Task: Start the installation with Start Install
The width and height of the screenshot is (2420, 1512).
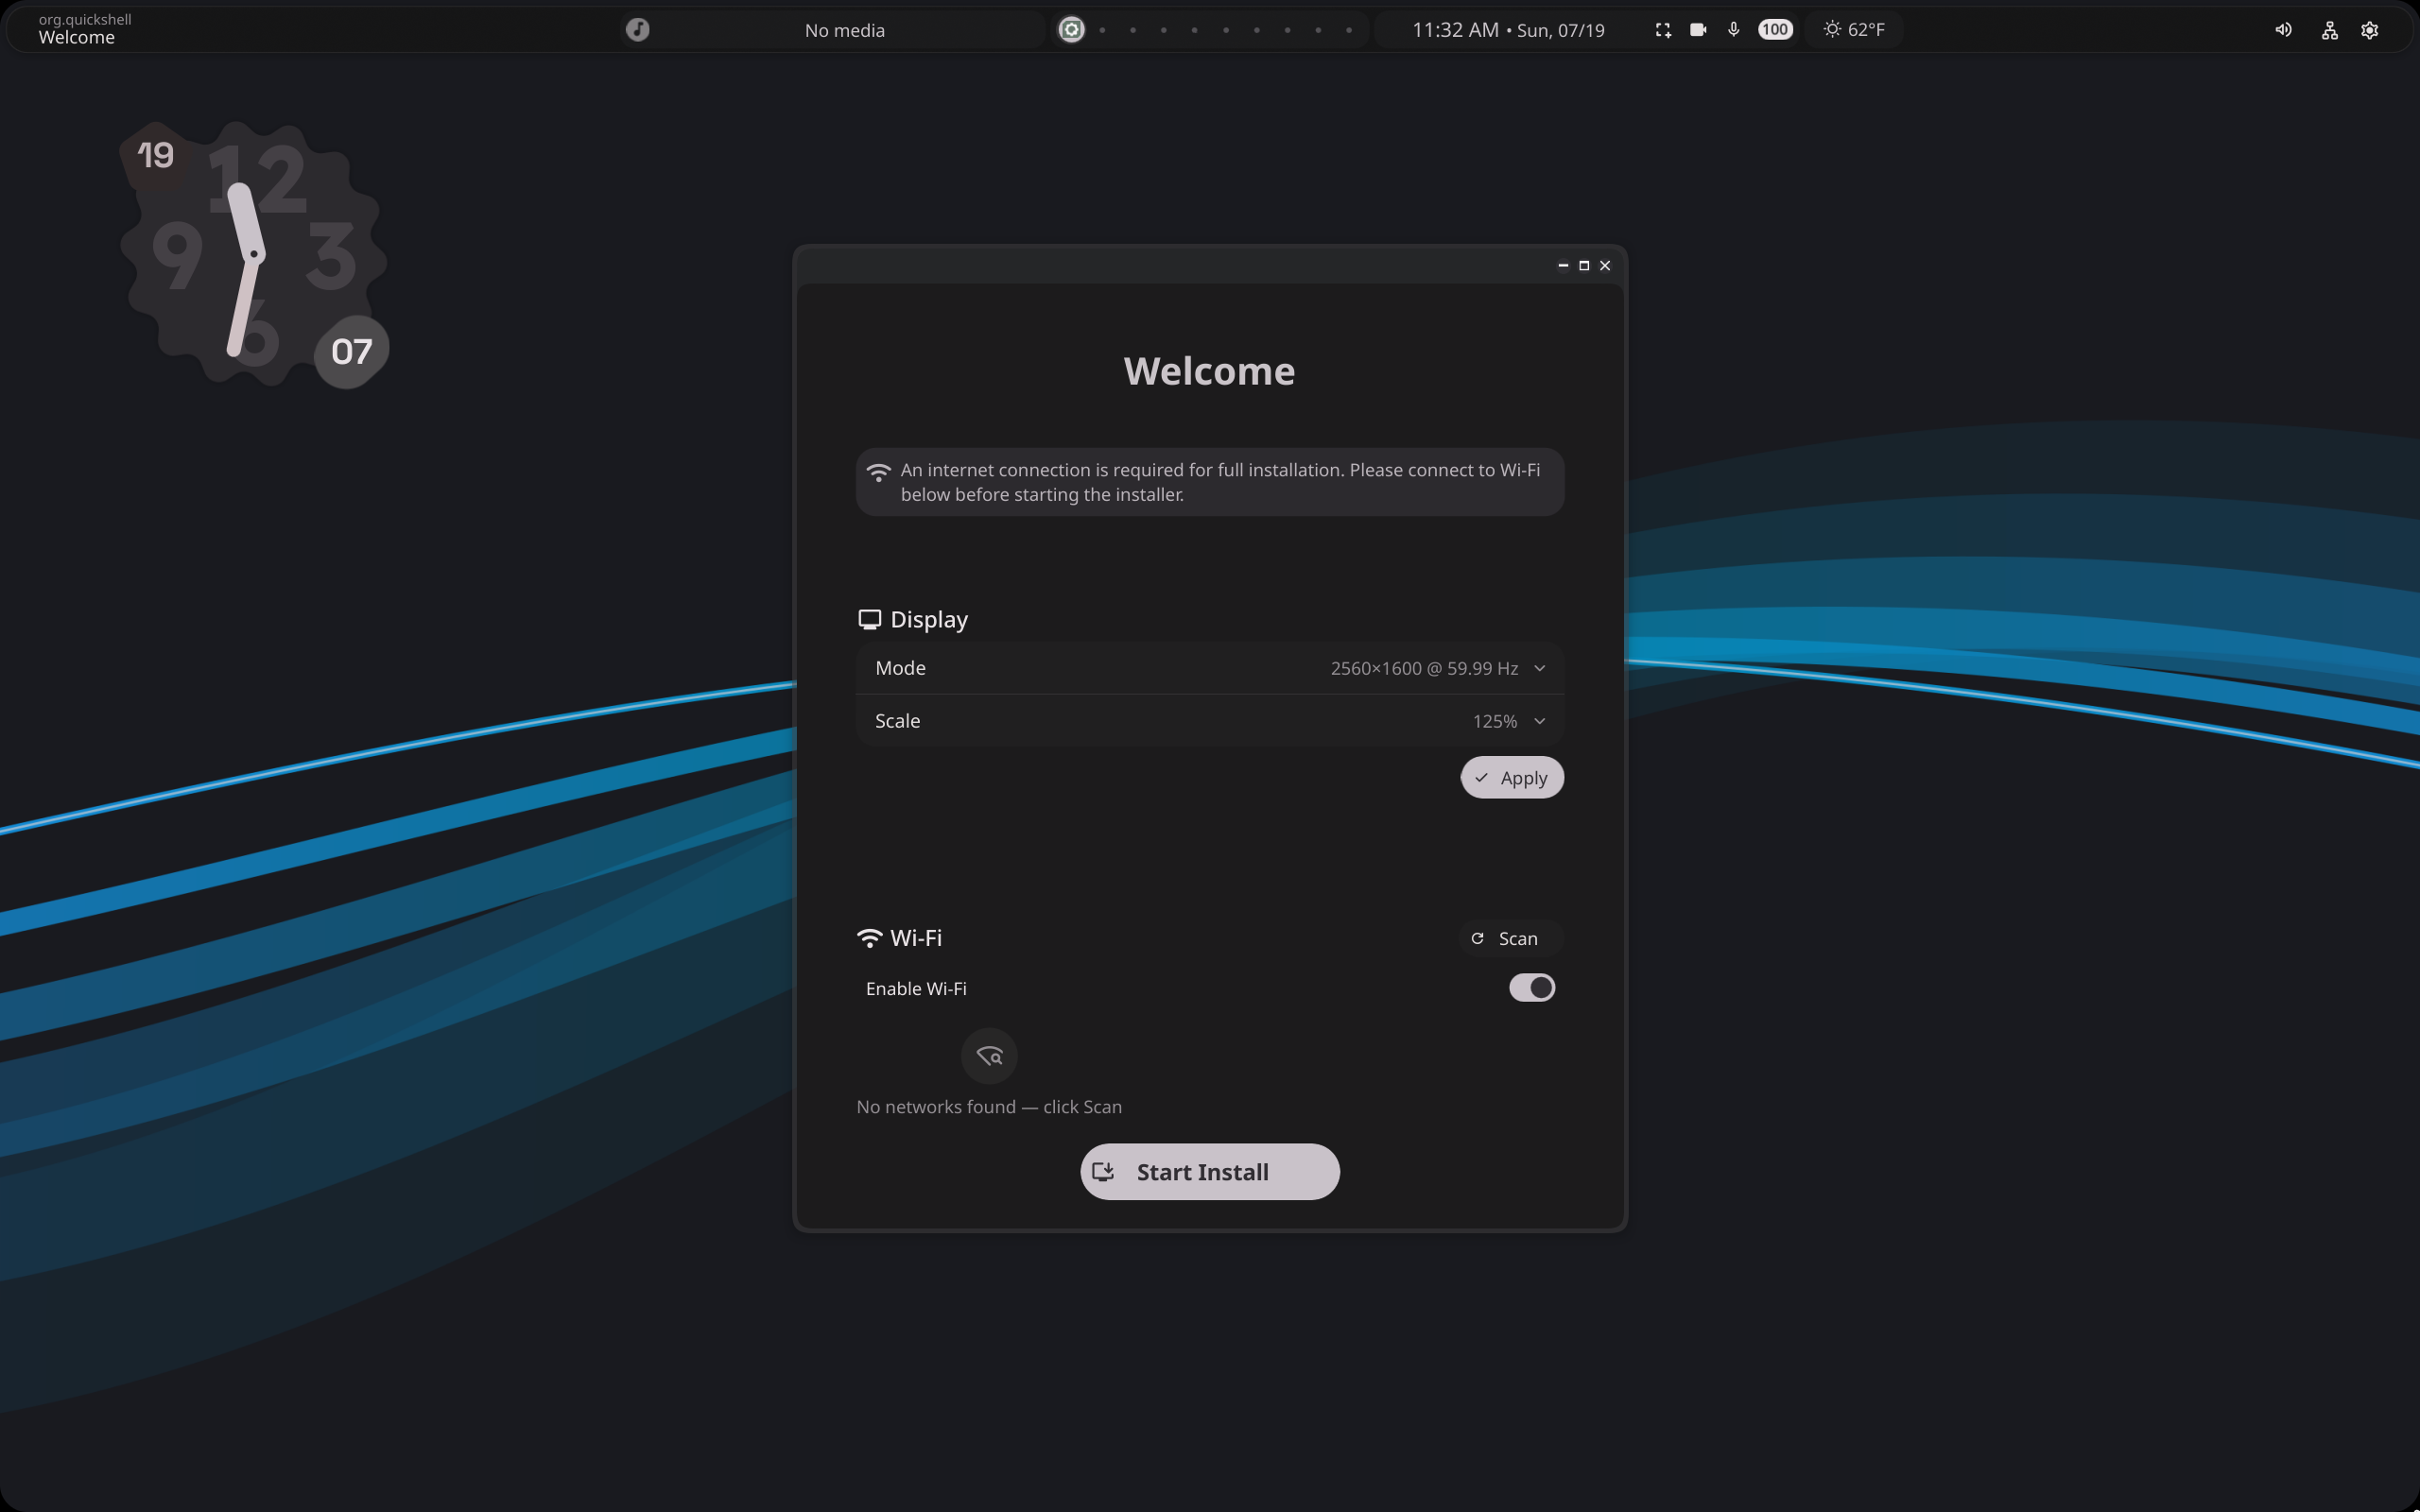Action: (1210, 1172)
